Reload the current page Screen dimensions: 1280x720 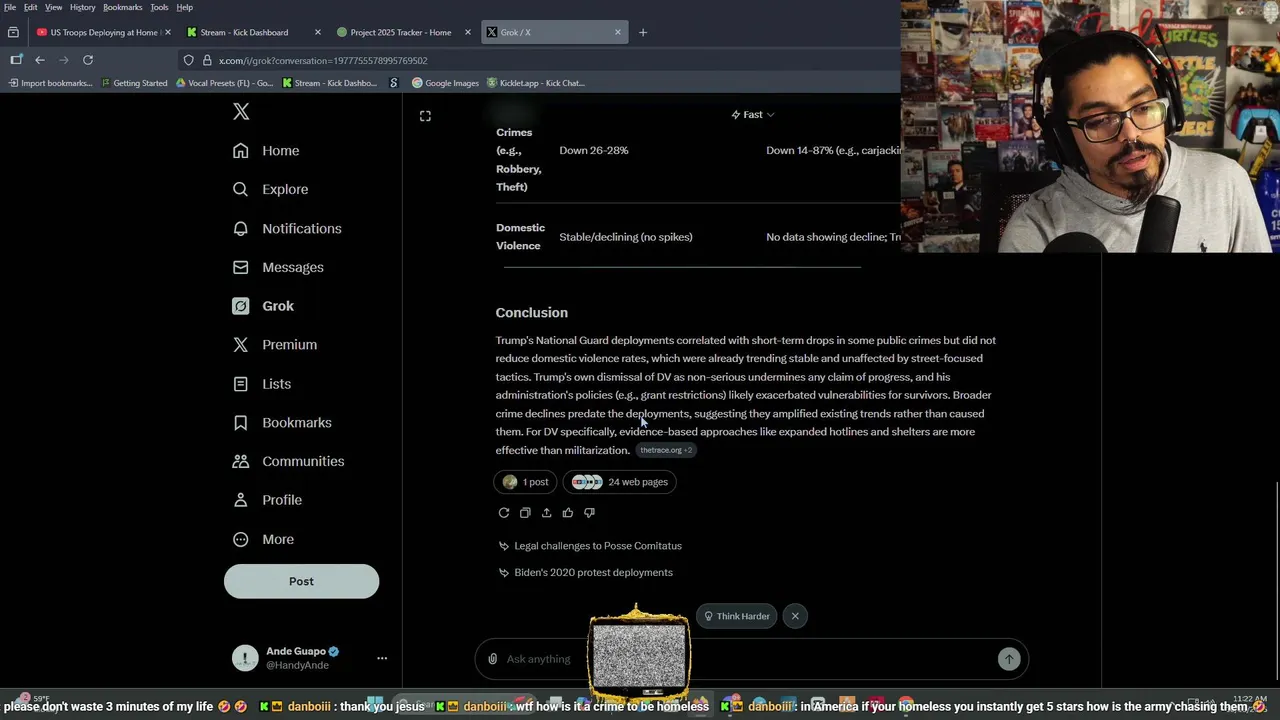click(x=88, y=60)
